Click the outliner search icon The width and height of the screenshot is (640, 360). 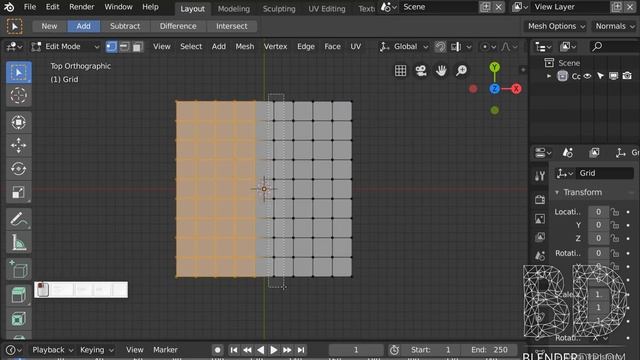597,47
